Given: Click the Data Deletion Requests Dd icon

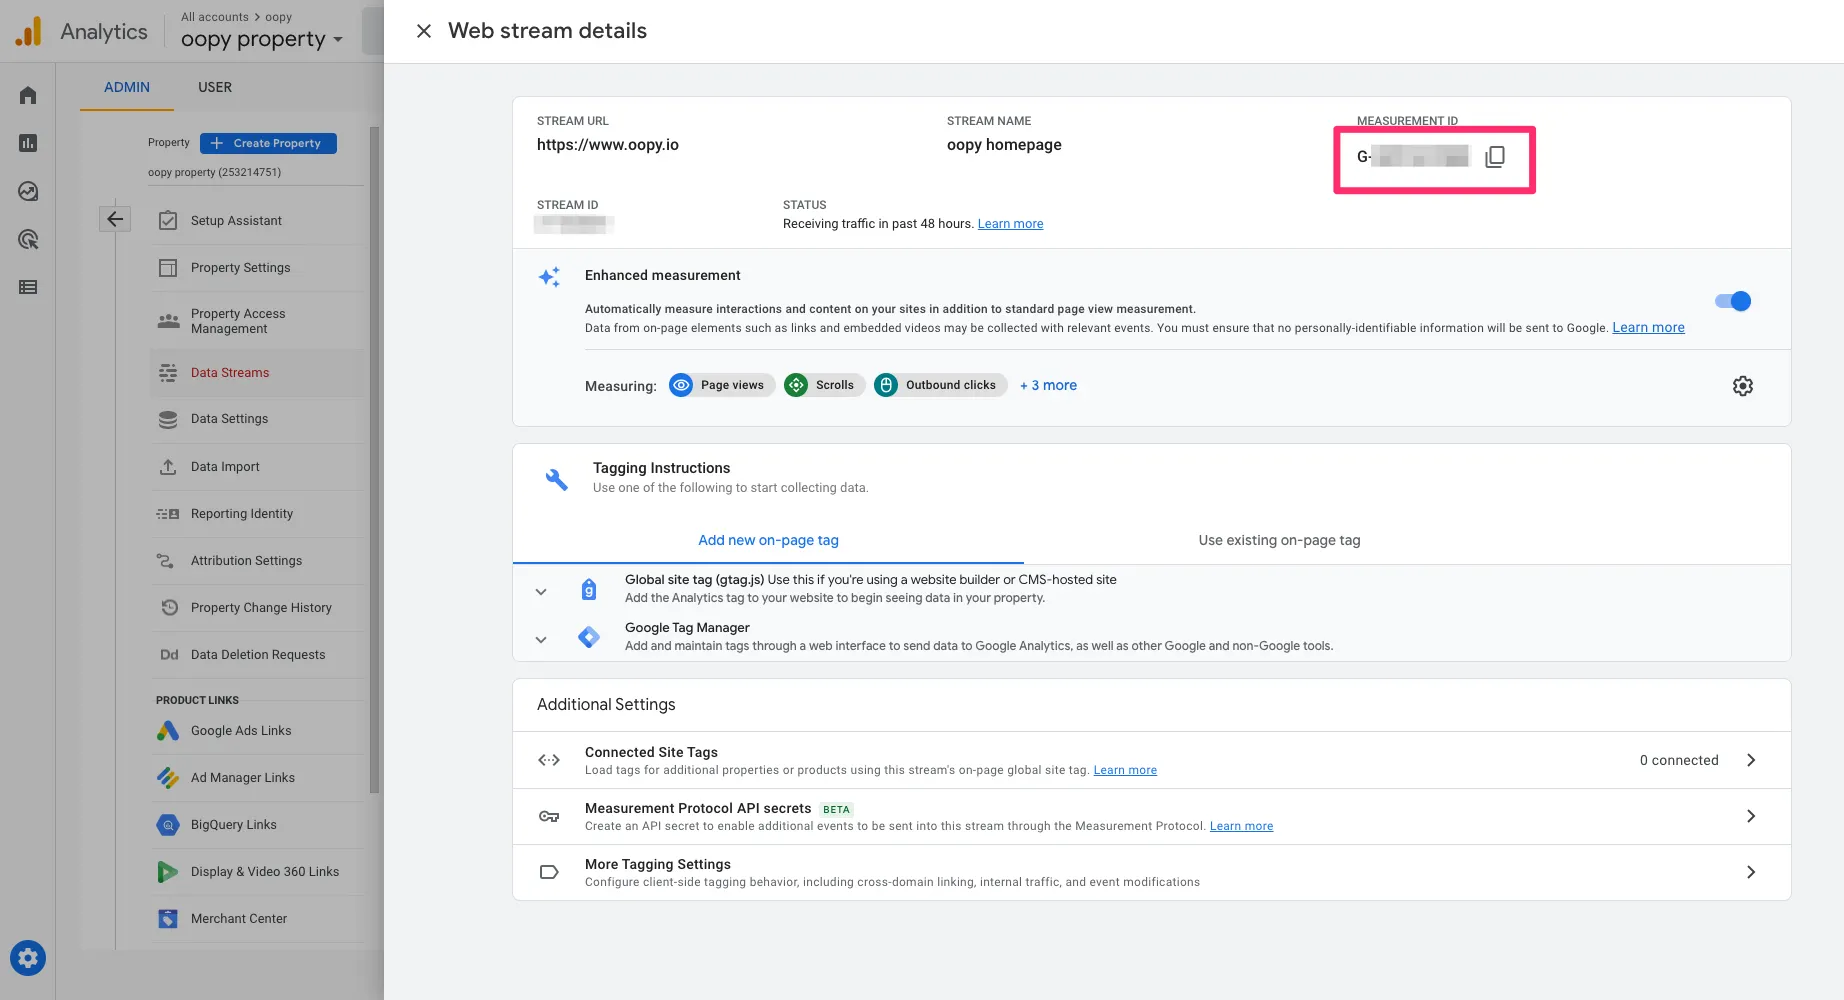Looking at the screenshot, I should 169,655.
